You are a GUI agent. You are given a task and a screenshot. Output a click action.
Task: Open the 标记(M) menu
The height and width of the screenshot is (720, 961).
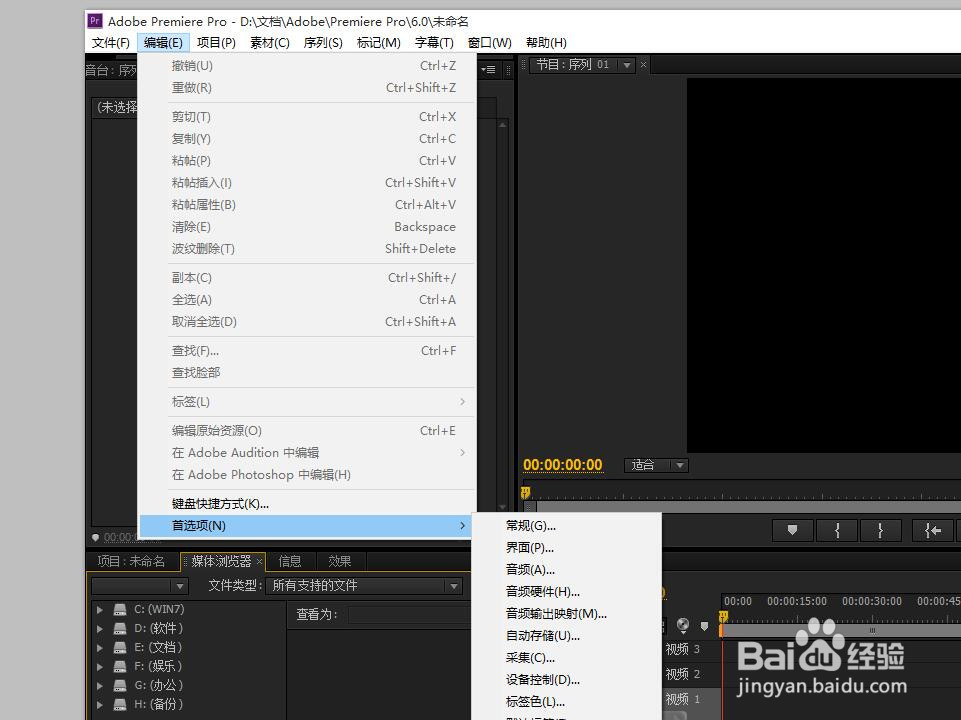[x=379, y=42]
